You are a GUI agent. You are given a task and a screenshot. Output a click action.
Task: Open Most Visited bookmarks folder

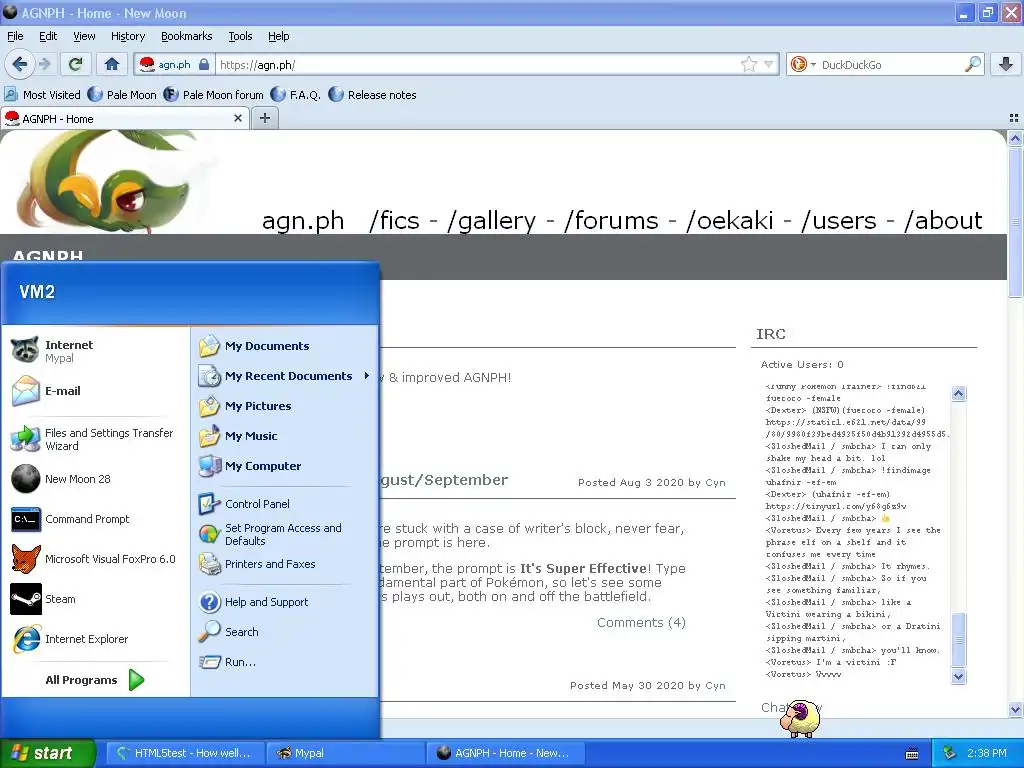tap(42, 95)
